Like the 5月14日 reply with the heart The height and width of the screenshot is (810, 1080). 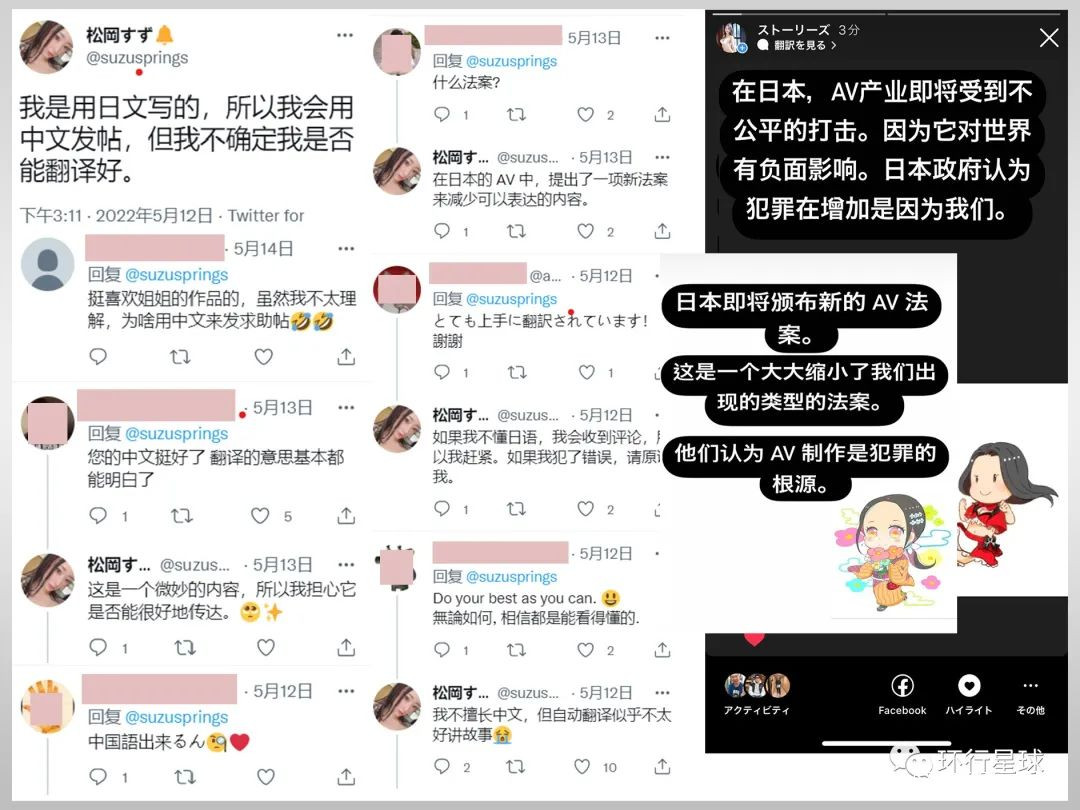(264, 356)
